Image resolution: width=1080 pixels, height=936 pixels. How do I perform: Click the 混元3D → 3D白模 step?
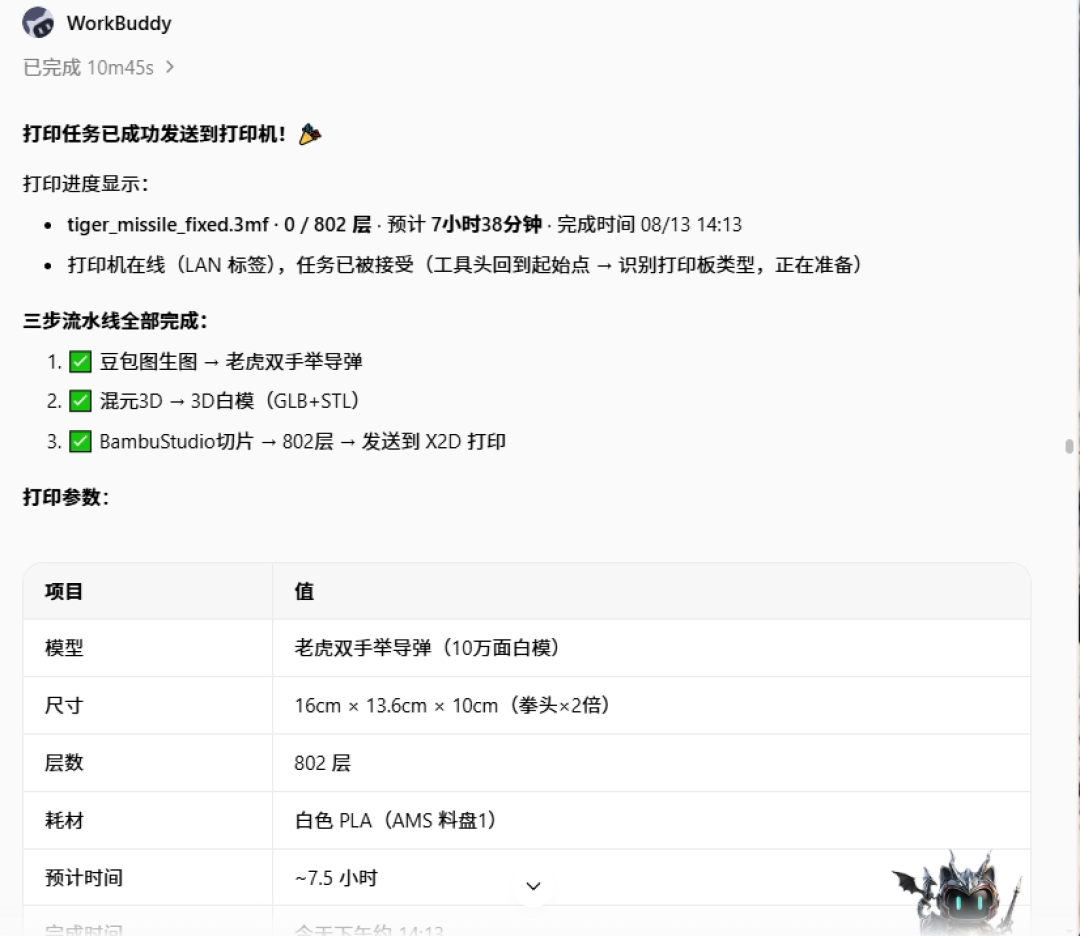point(229,401)
